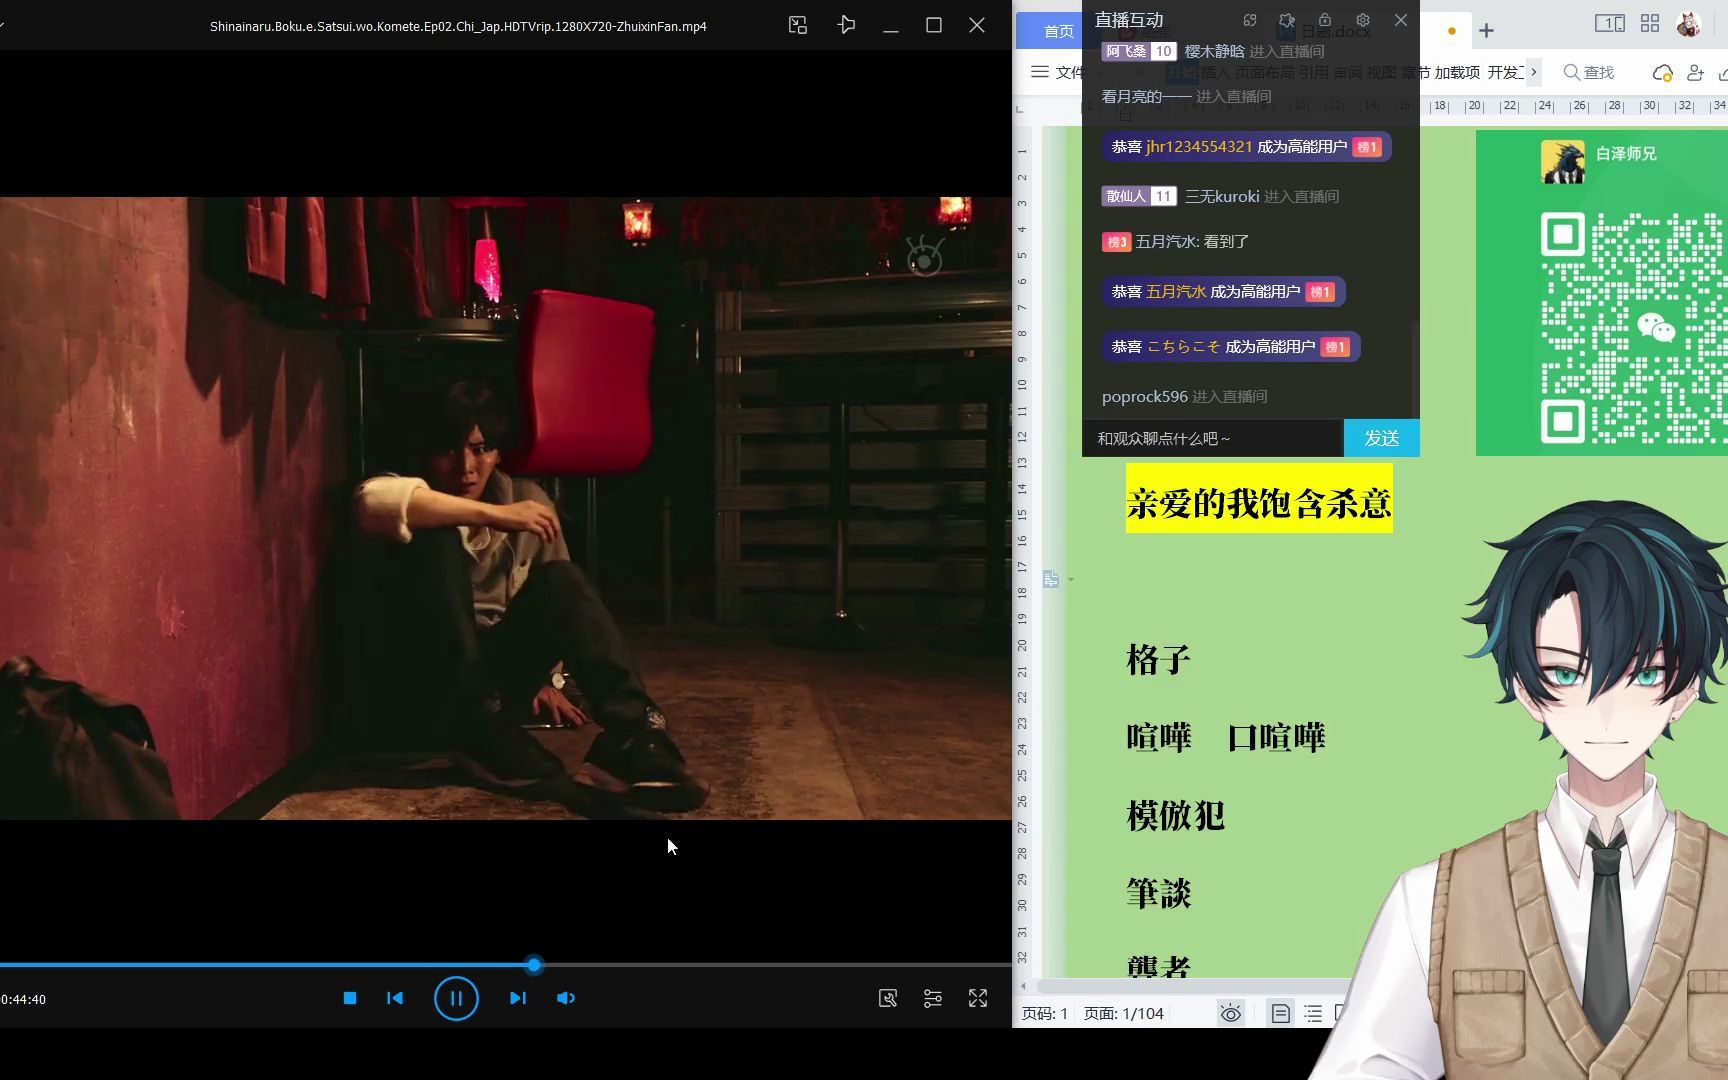Click username poprock596 in chat
Screen dimensions: 1728x1080
click(x=1144, y=397)
